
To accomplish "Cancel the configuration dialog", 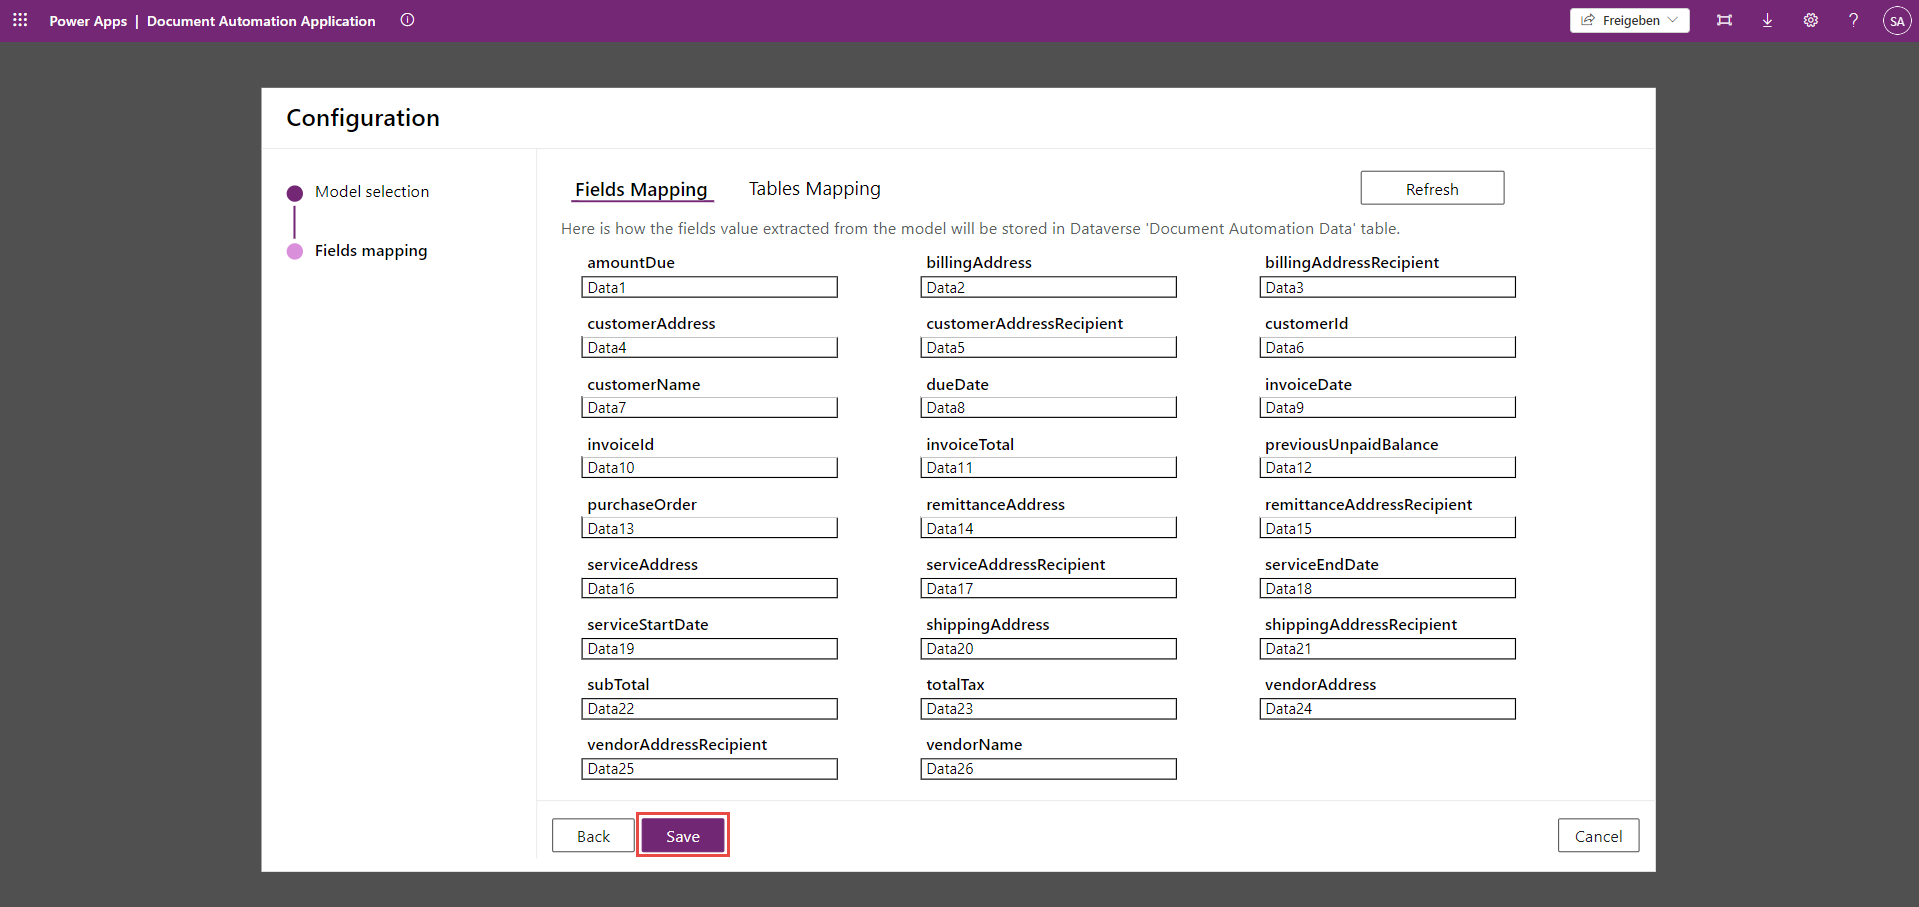I will click(x=1597, y=836).
